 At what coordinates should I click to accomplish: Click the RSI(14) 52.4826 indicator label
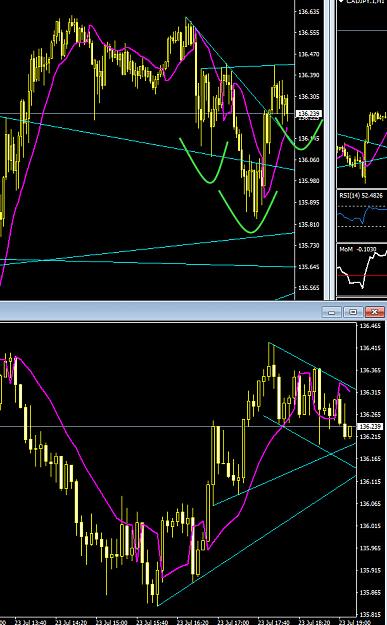(361, 195)
